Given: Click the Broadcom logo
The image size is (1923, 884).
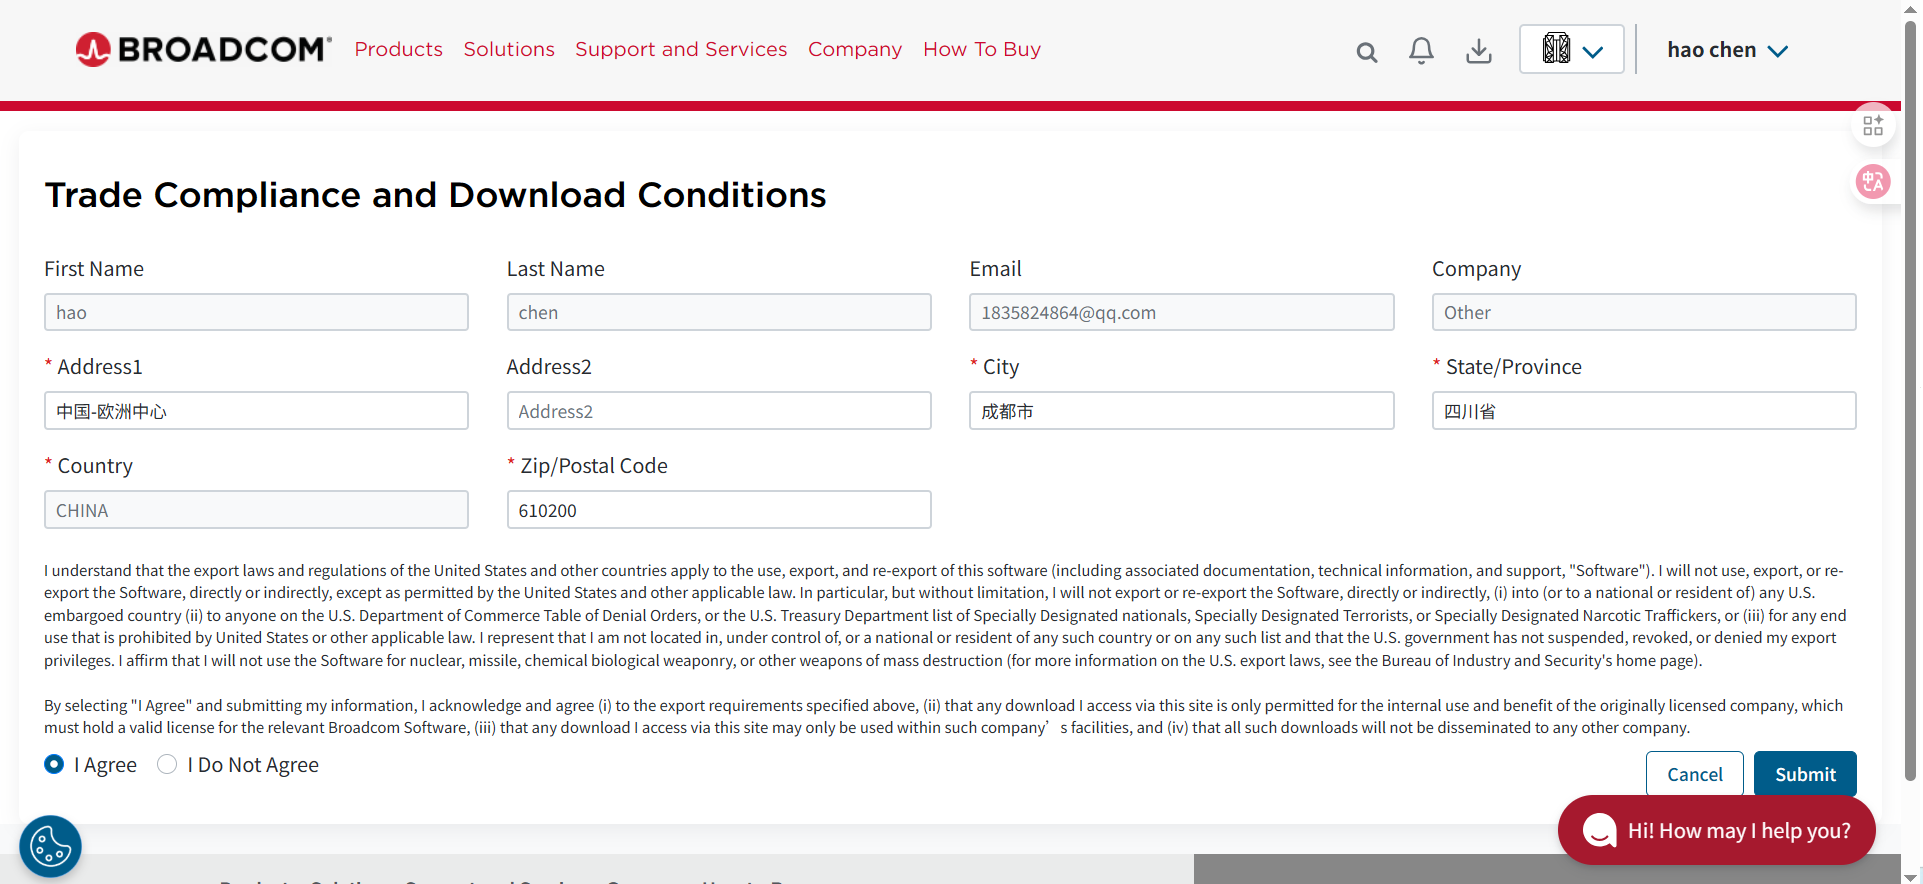Looking at the screenshot, I should pos(203,49).
